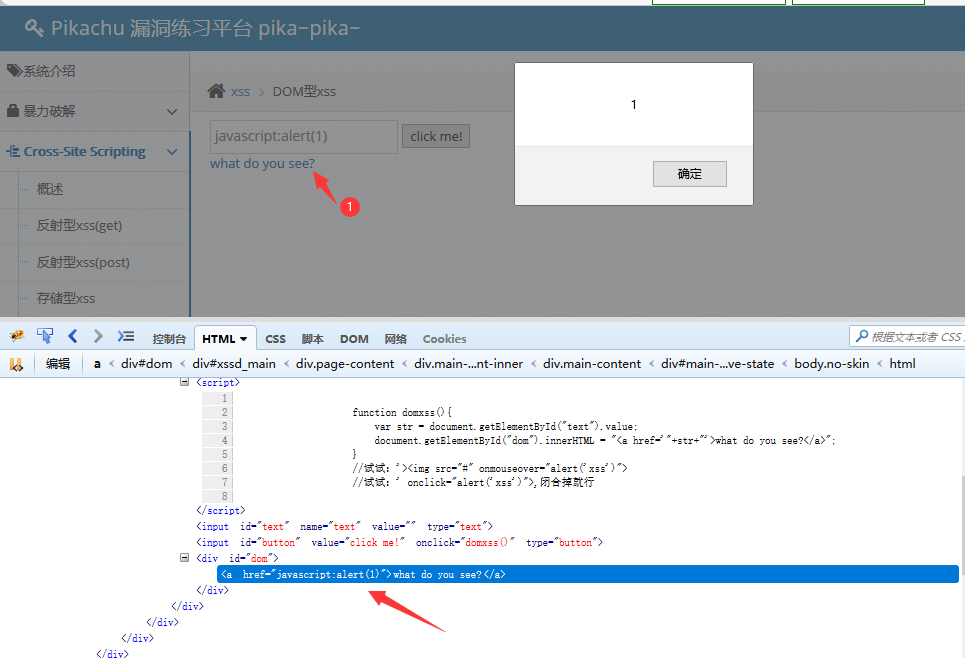This screenshot has height=658, width=965.
Task: Click the 编辑 button in Firebug
Action: click(x=58, y=364)
